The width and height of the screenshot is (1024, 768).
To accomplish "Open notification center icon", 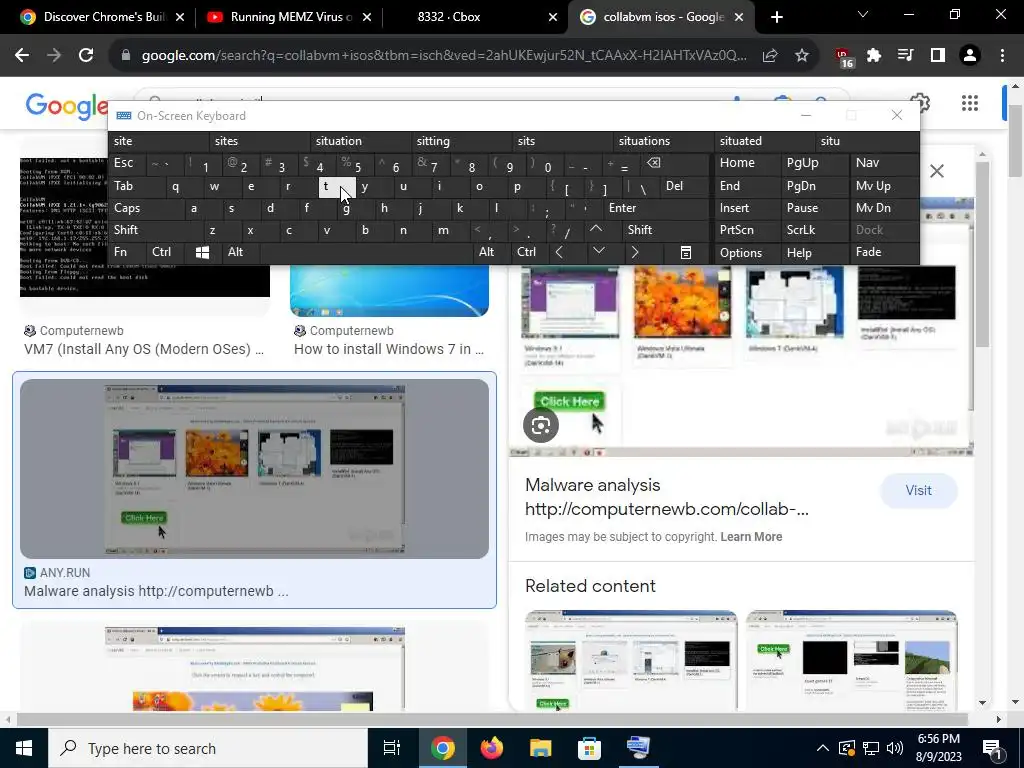I will click(992, 748).
